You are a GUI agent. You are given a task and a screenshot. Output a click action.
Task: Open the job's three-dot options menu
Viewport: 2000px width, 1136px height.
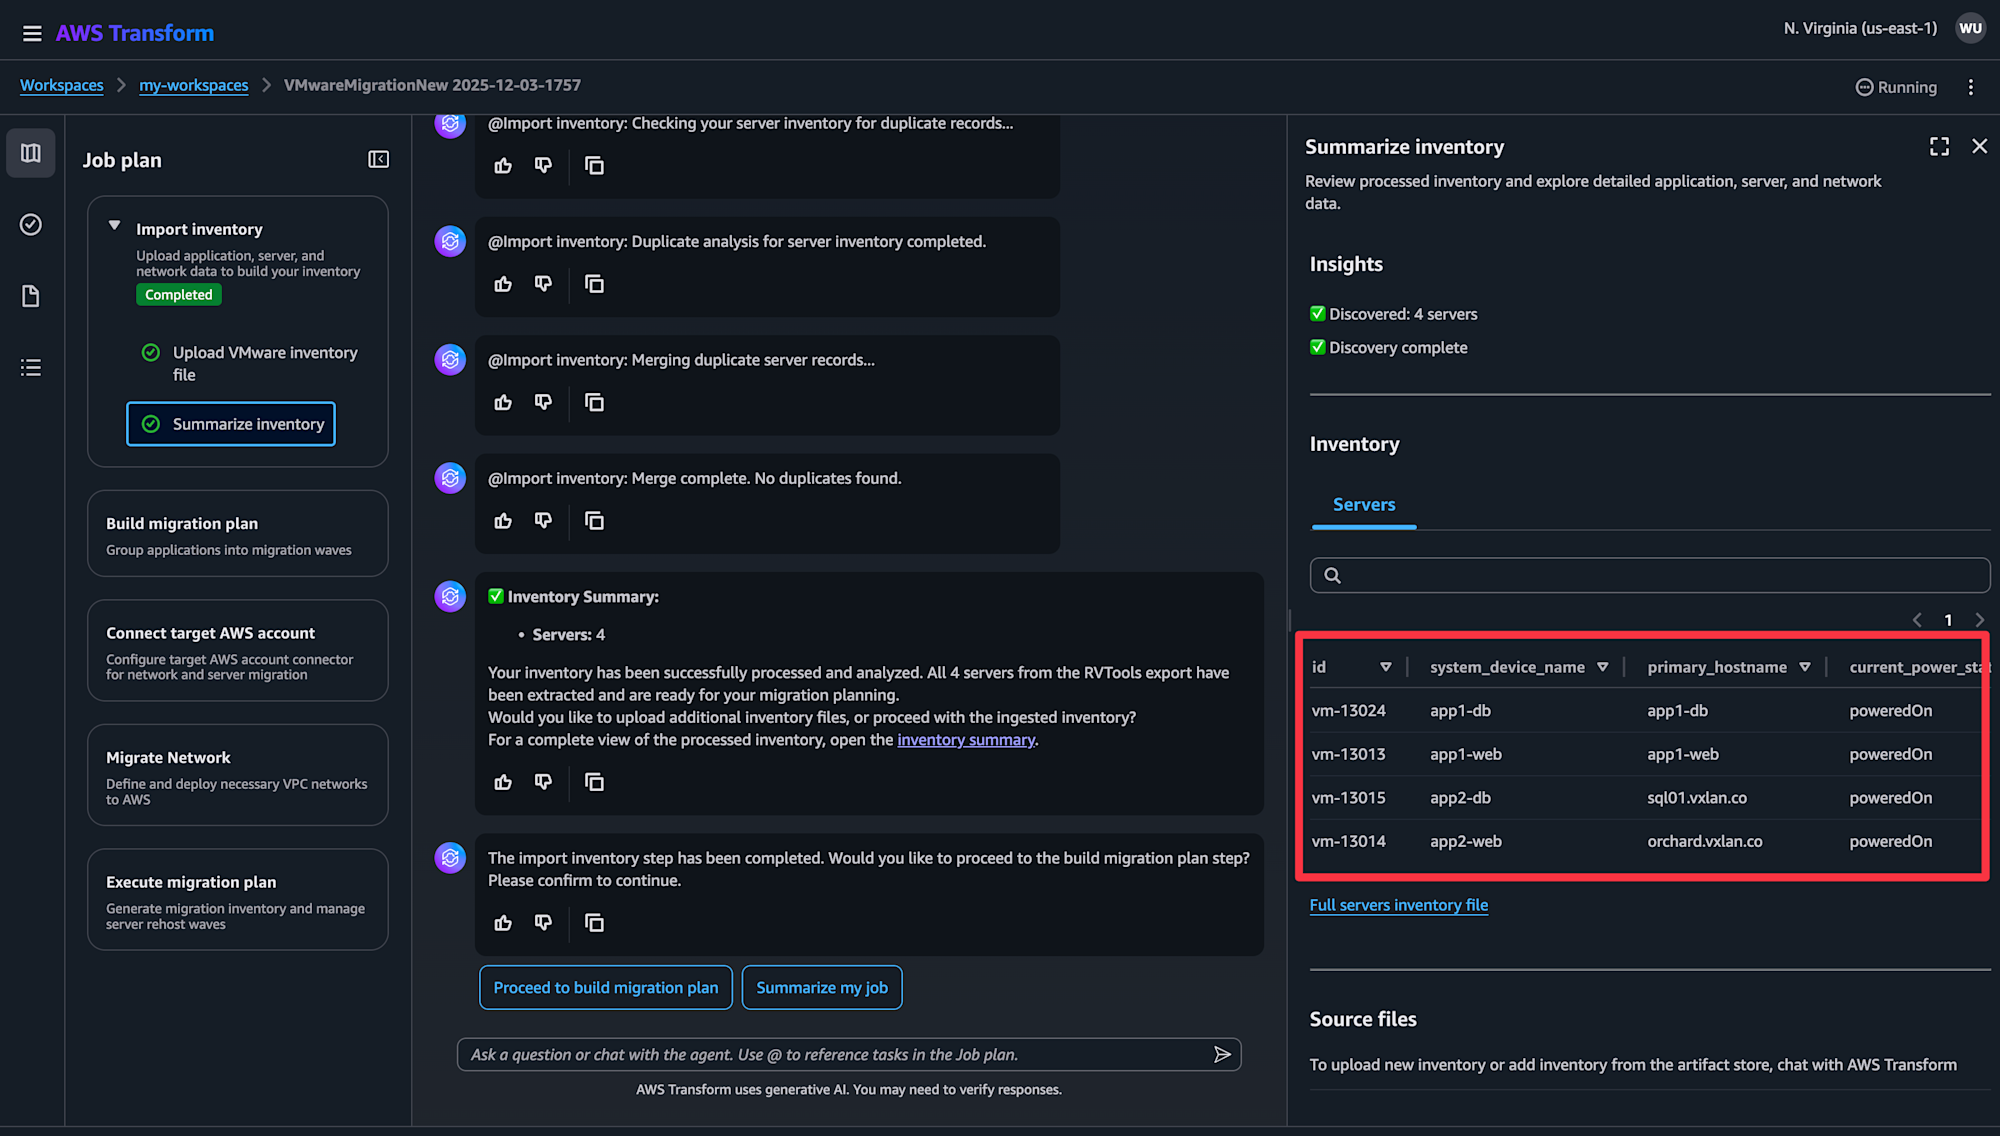coord(1971,87)
